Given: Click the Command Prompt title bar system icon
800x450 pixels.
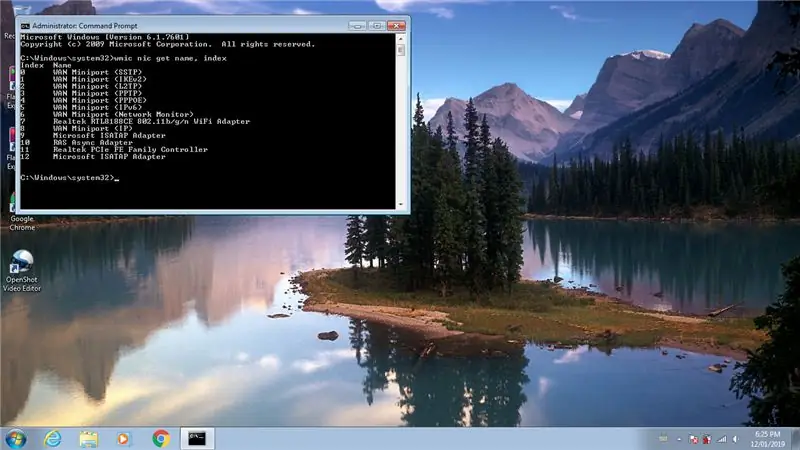Looking at the screenshot, I should [25, 26].
